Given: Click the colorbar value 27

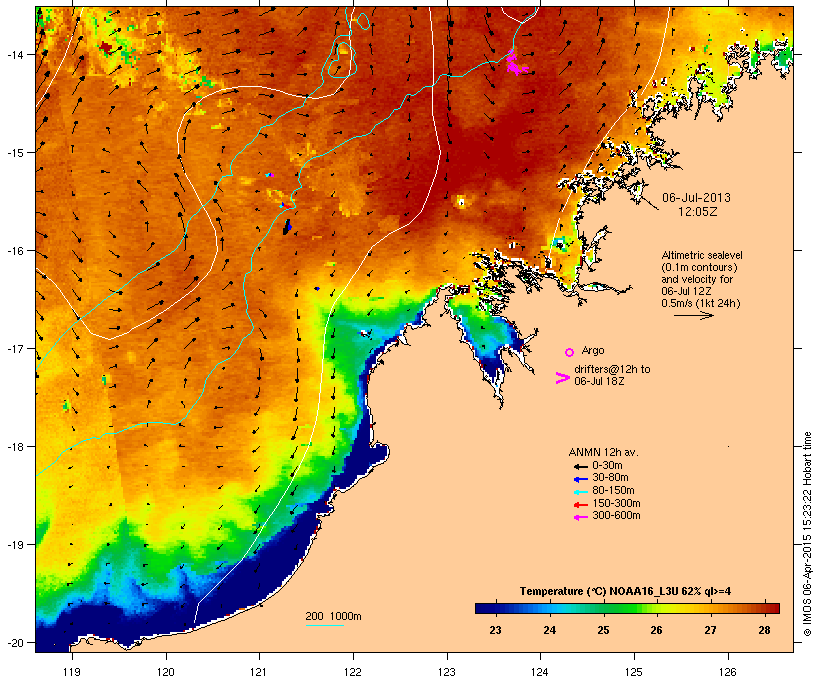Looking at the screenshot, I should [710, 630].
